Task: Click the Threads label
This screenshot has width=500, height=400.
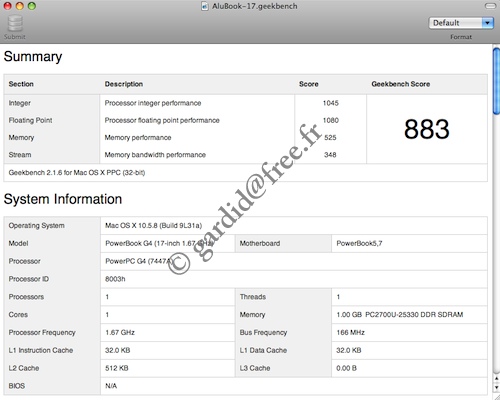Action: 253,297
